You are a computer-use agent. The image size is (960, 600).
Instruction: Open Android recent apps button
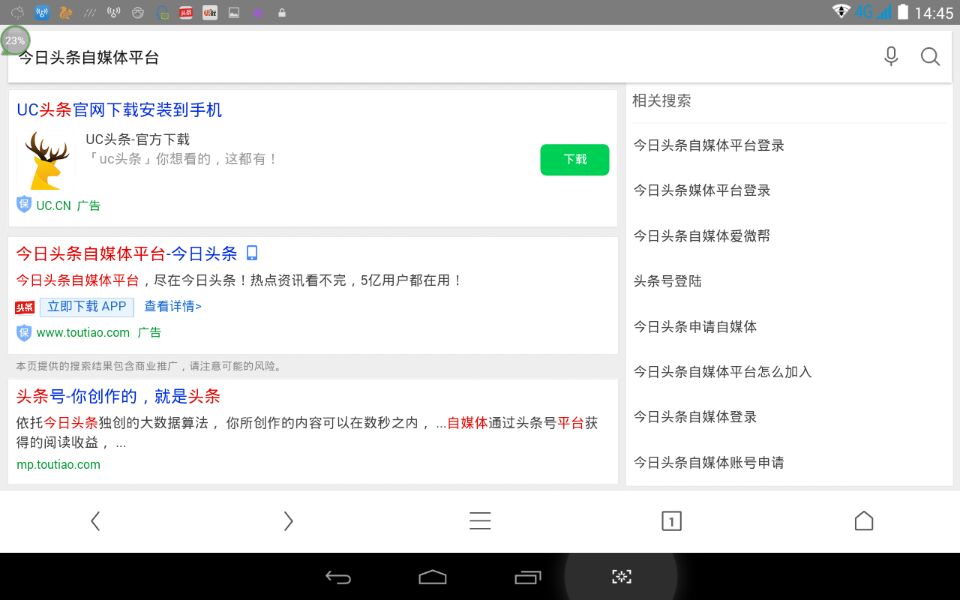(528, 577)
